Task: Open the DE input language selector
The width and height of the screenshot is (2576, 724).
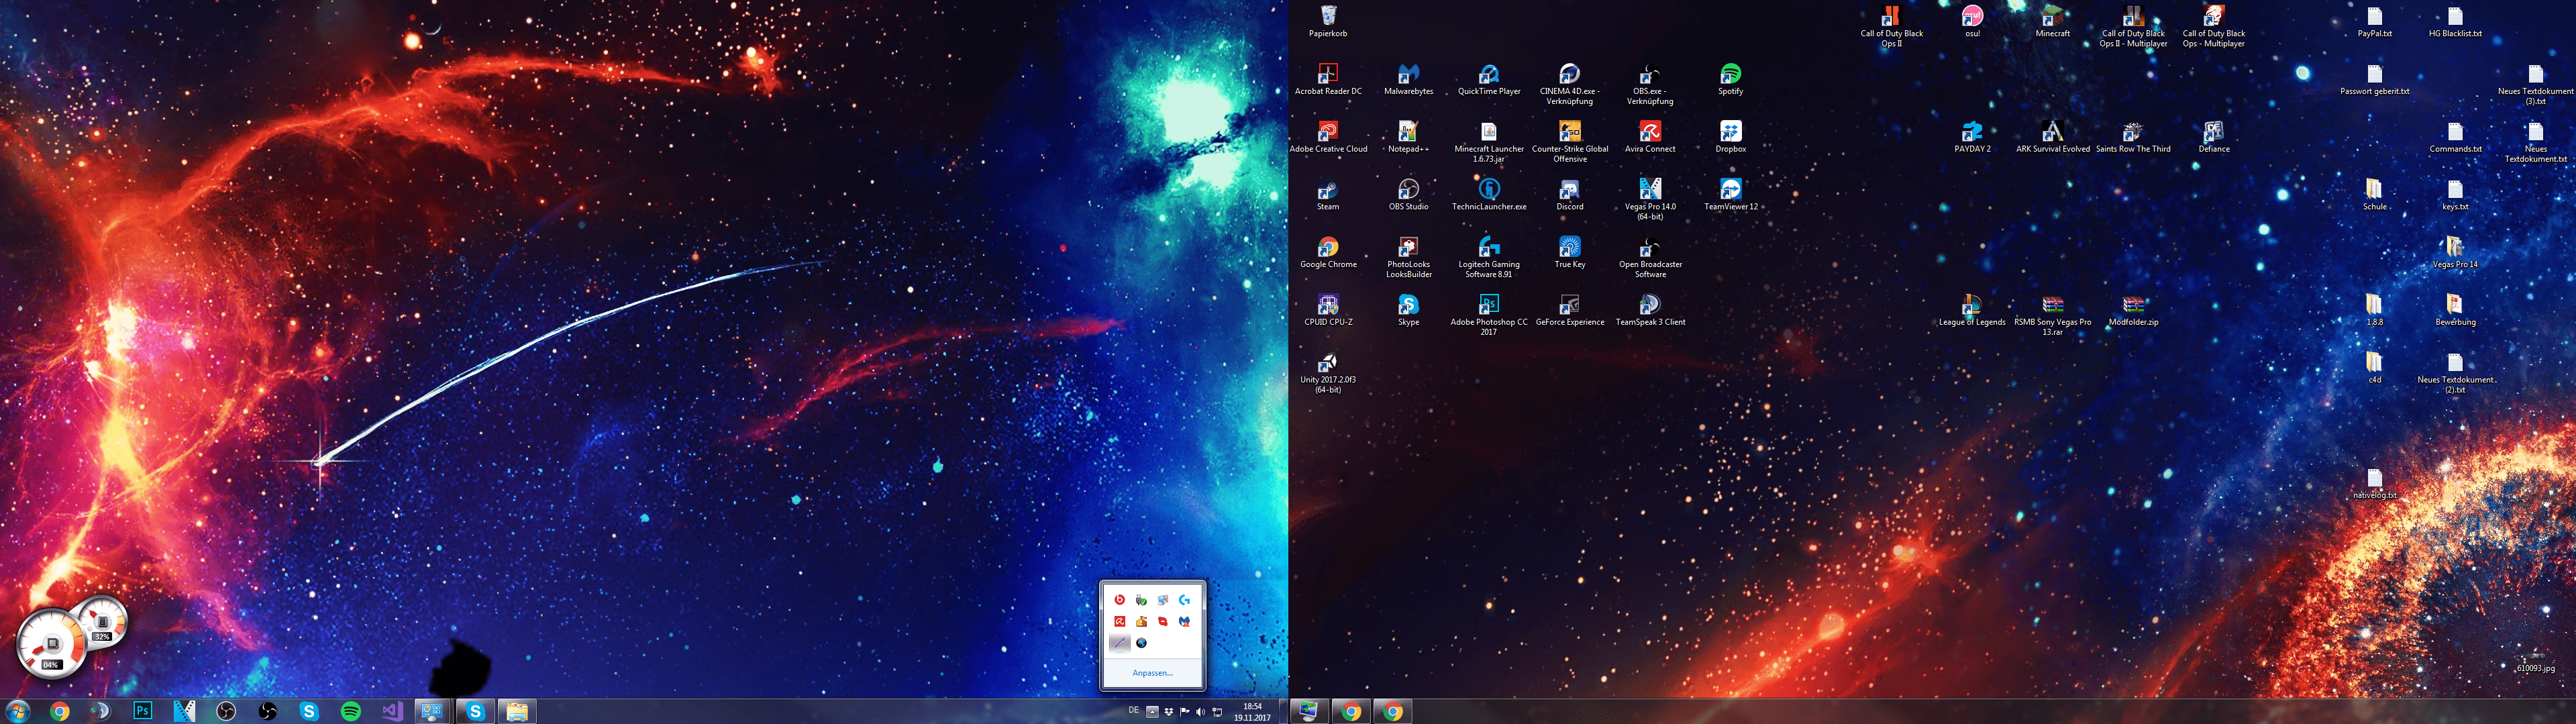Action: tap(1133, 711)
